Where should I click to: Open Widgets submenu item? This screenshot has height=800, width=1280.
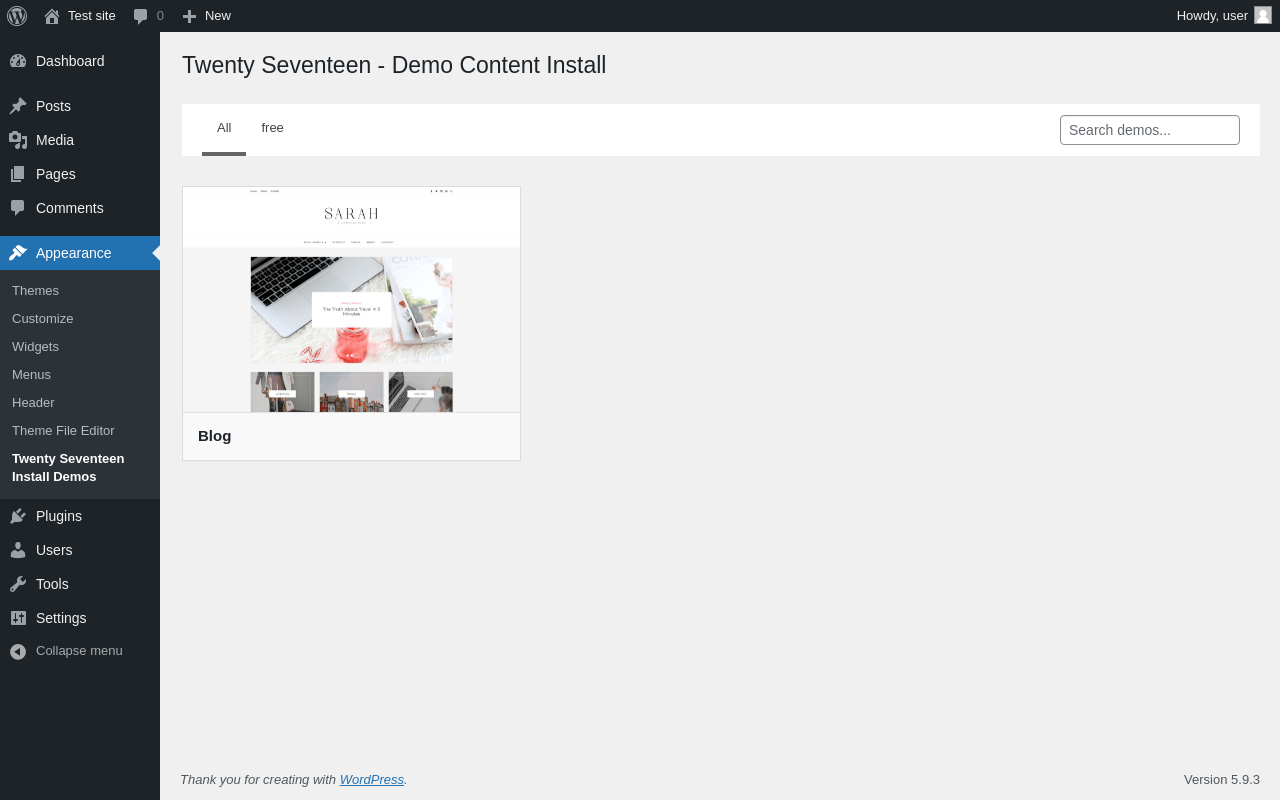coord(35,346)
